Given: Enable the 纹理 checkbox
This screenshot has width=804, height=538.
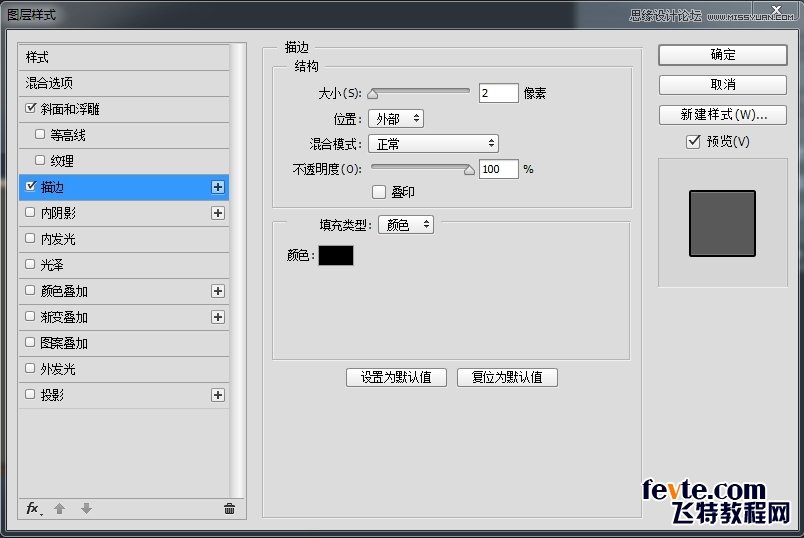Looking at the screenshot, I should click(x=40, y=160).
